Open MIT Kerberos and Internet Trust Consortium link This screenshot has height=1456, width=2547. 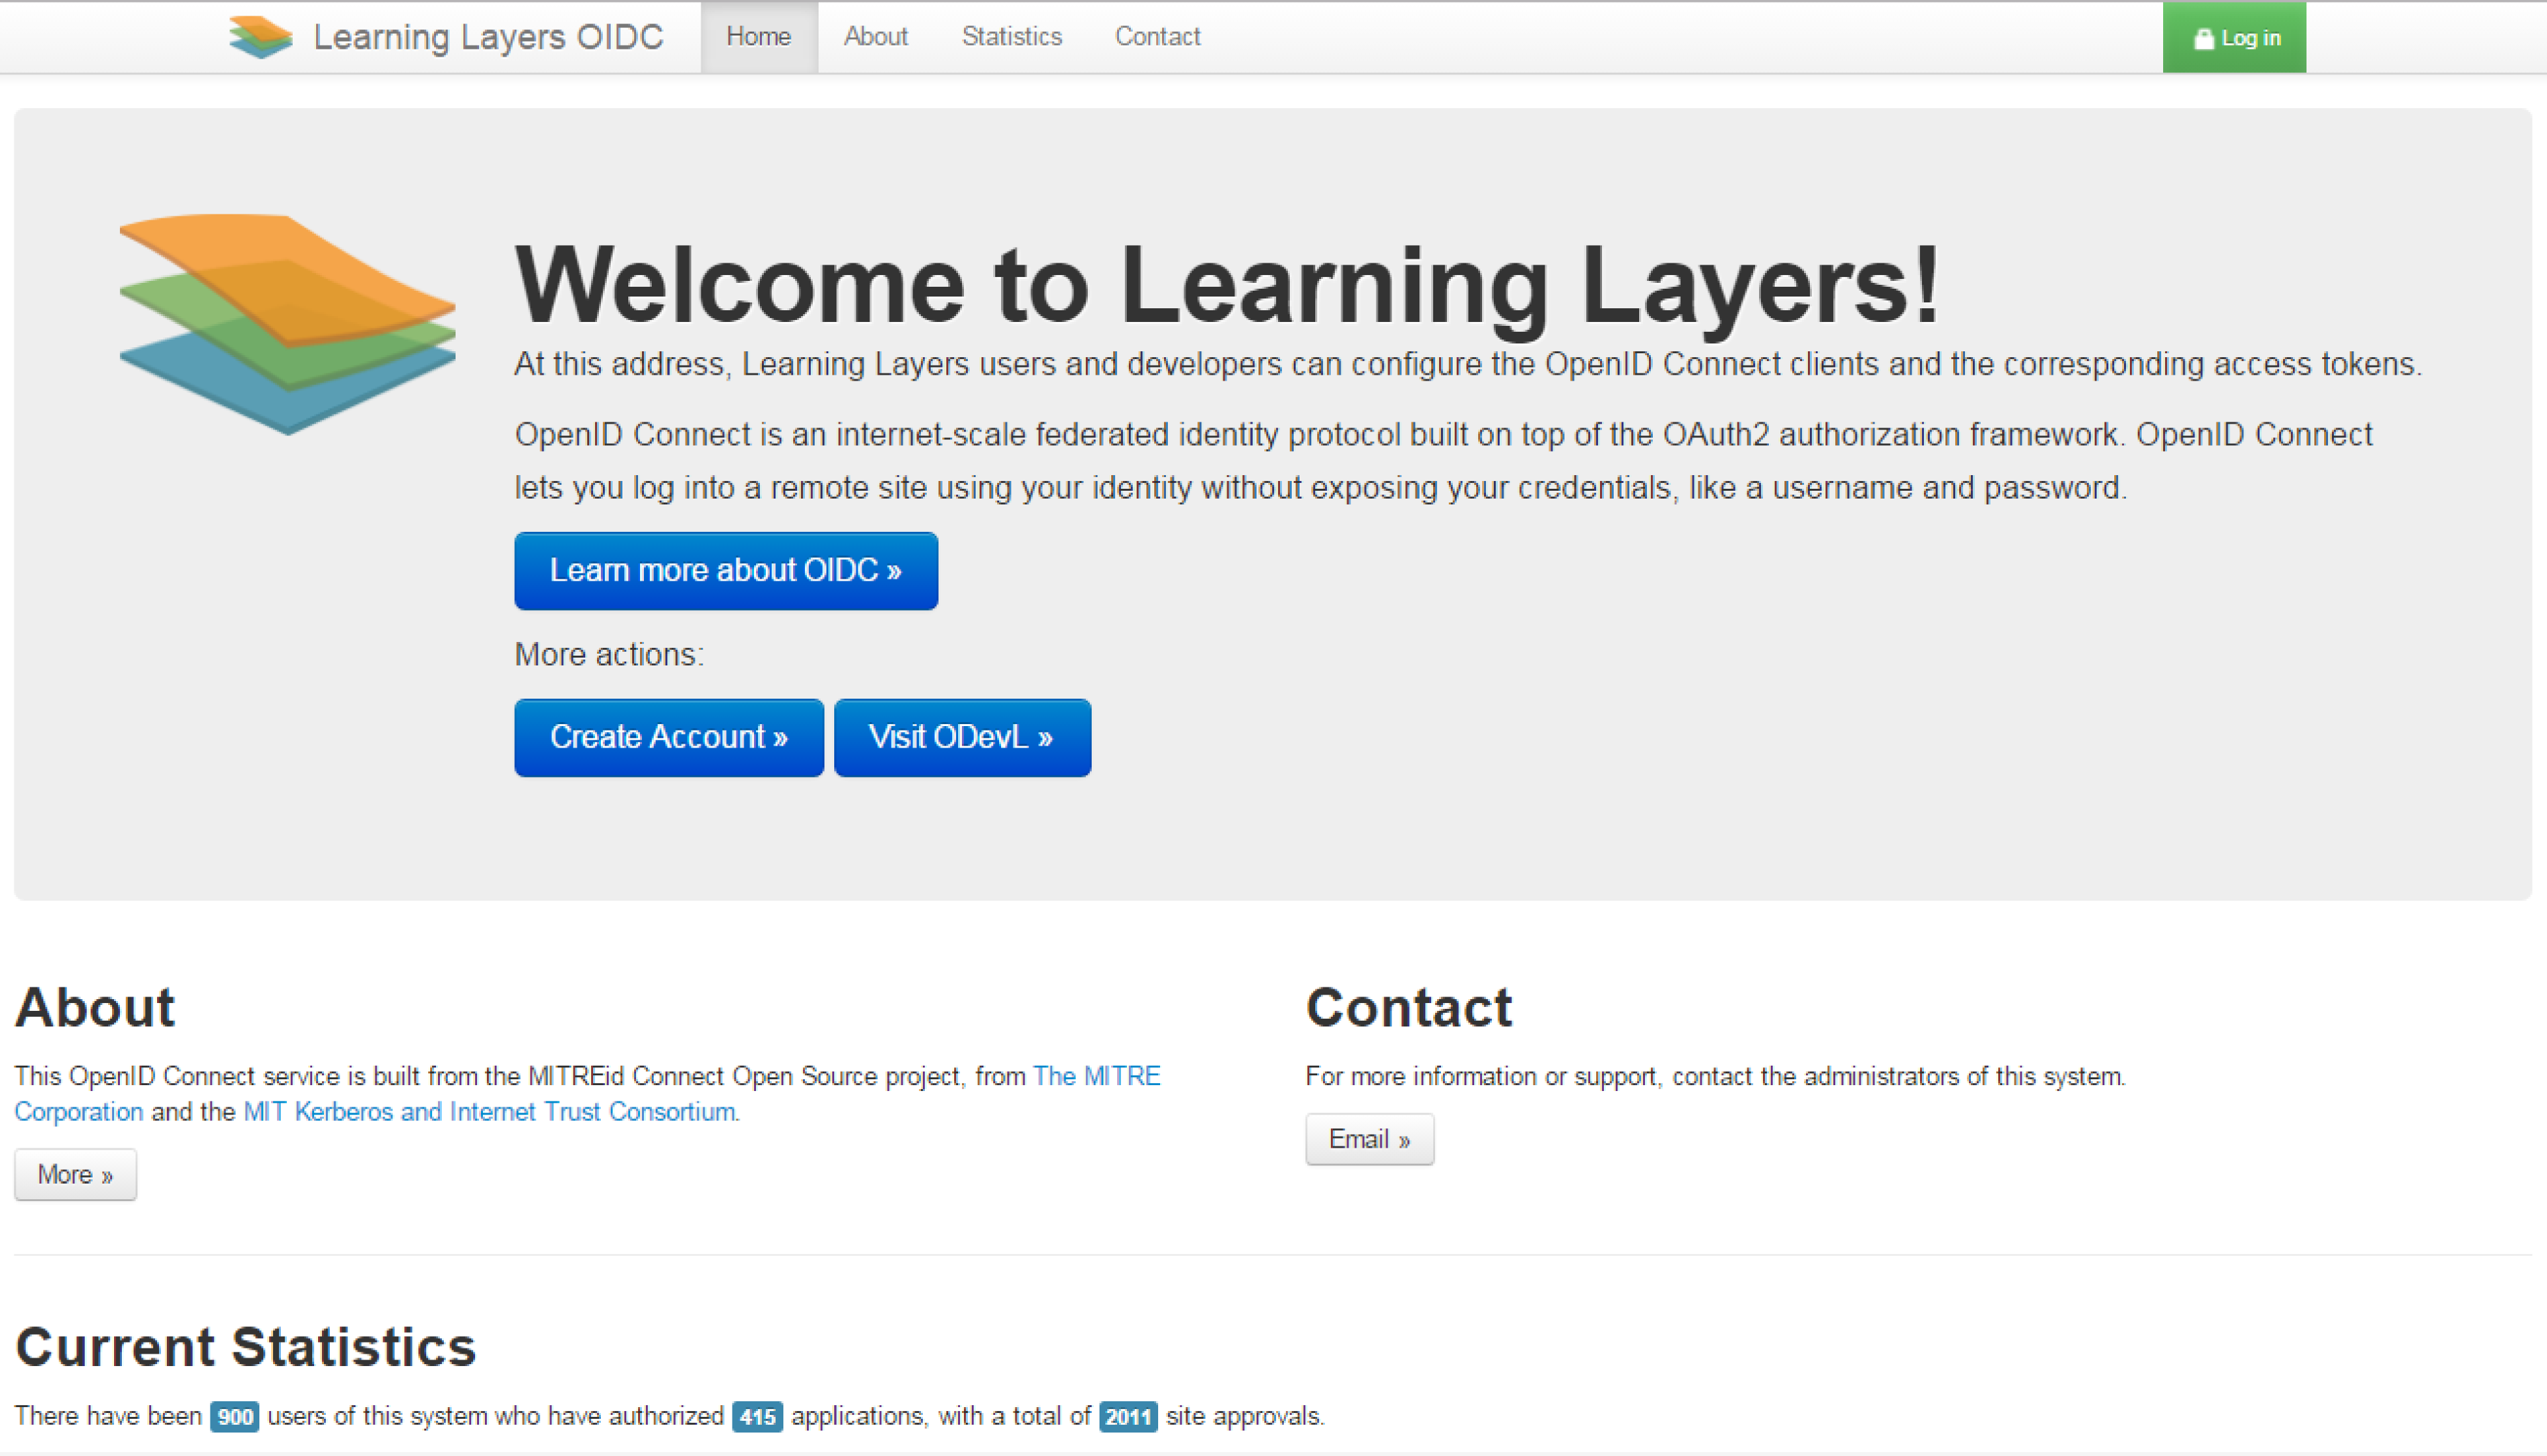coord(490,1112)
